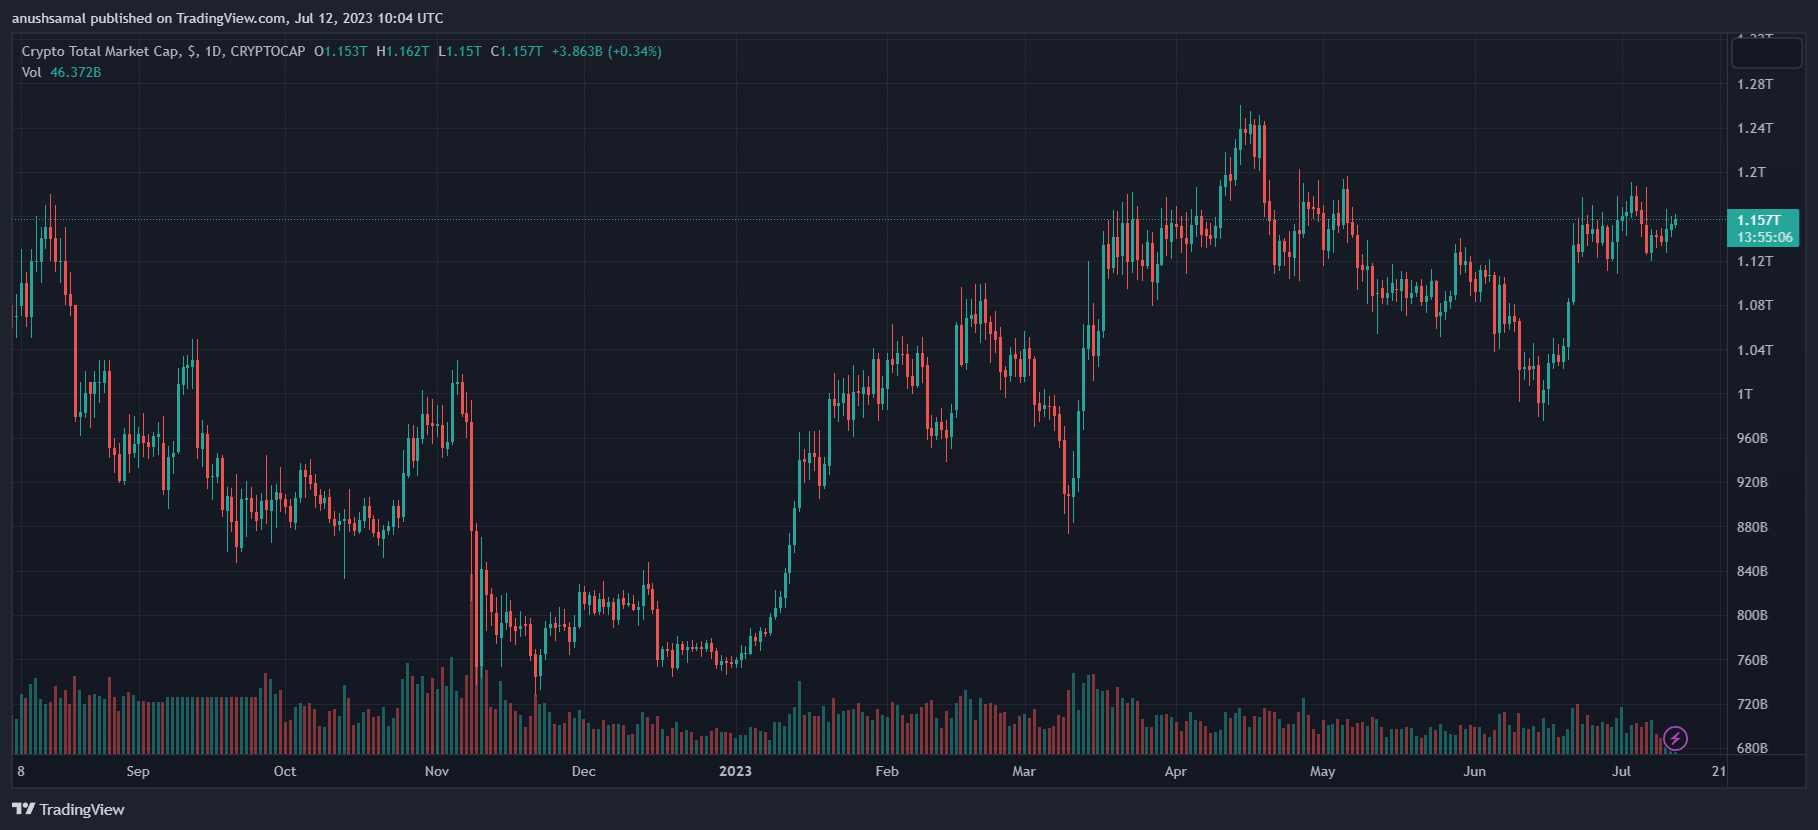This screenshot has width=1818, height=830.
Task: Click the 1D interval label in the legend
Action: pyautogui.click(x=214, y=51)
